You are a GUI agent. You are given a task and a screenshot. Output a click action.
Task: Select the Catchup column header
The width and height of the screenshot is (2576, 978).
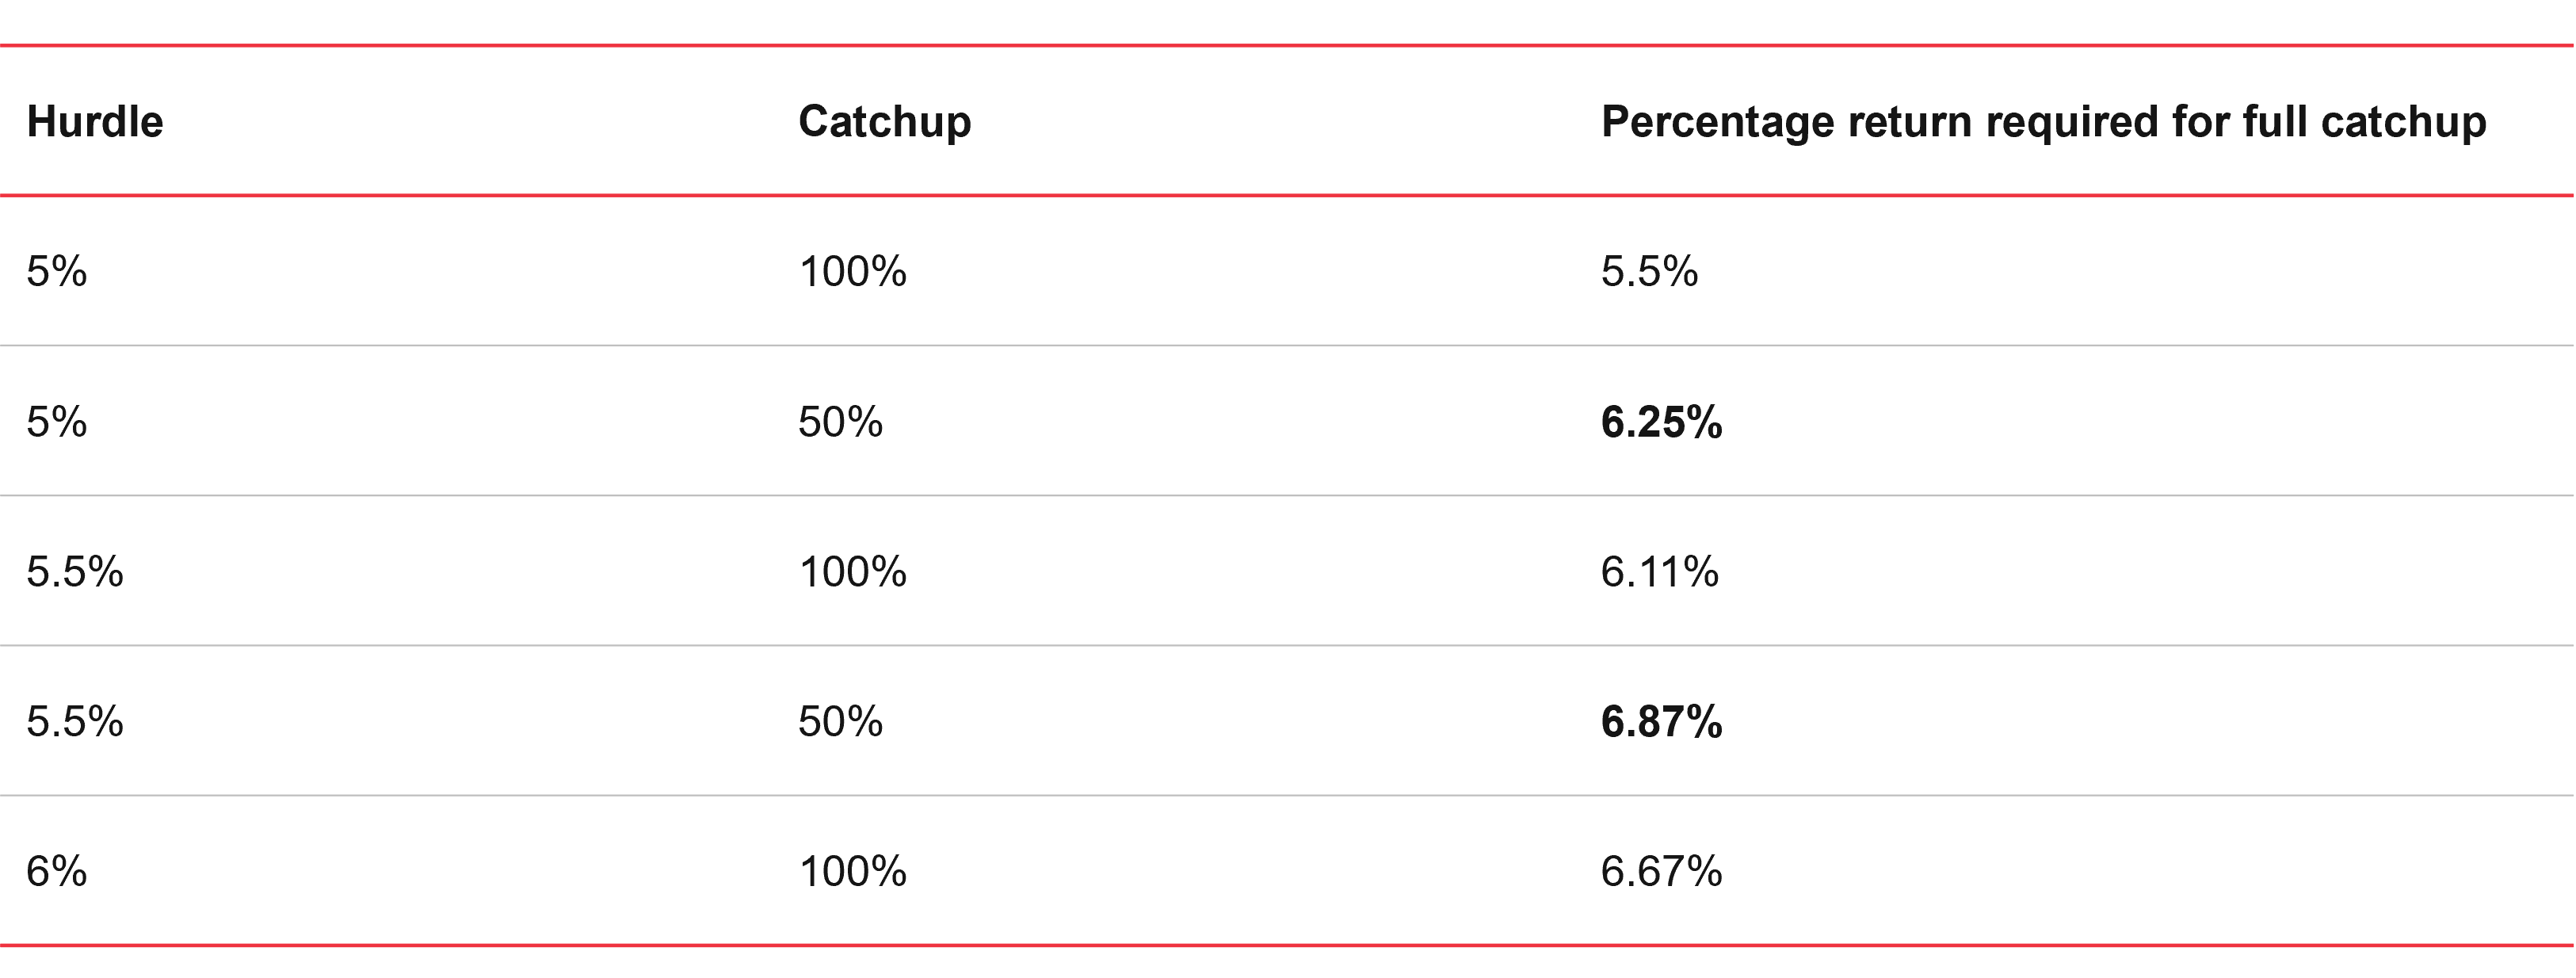tap(884, 122)
